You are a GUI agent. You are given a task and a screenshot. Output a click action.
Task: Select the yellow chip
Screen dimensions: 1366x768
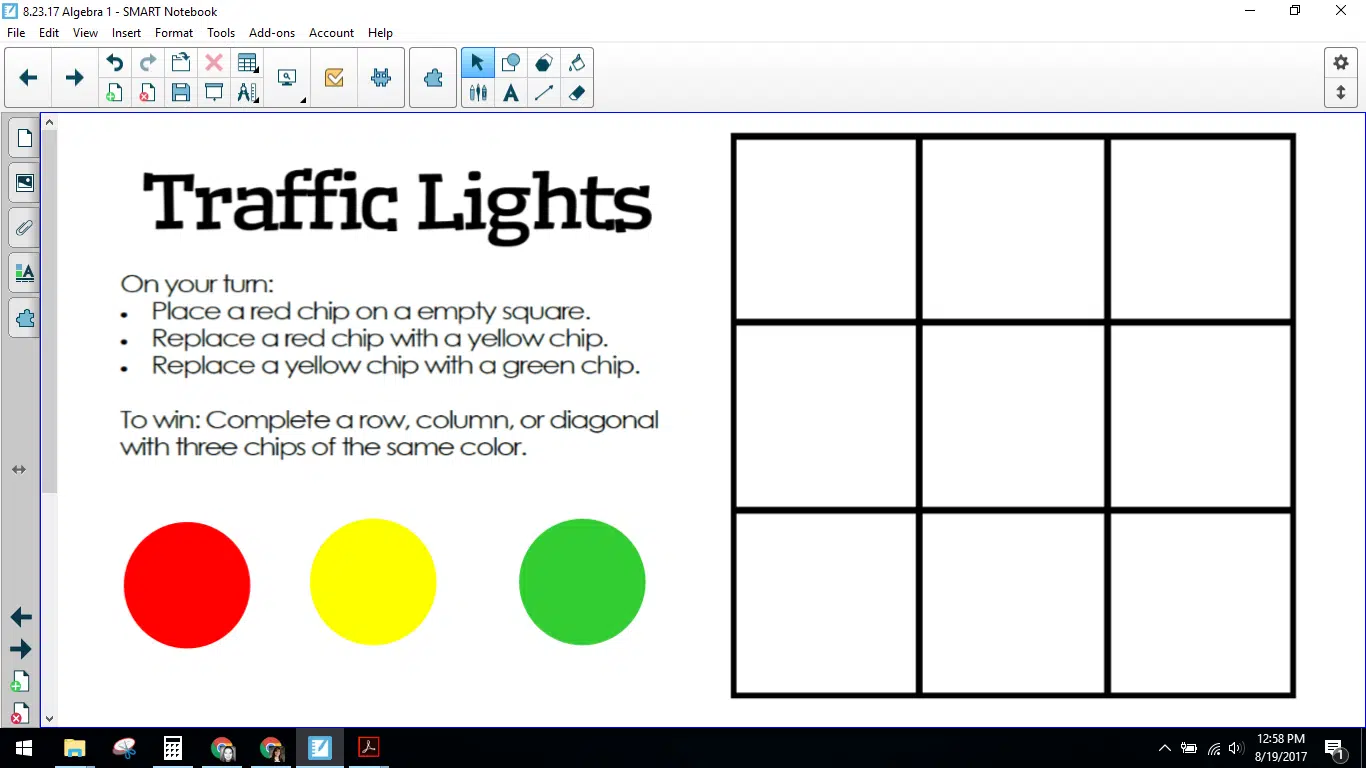[x=373, y=582]
